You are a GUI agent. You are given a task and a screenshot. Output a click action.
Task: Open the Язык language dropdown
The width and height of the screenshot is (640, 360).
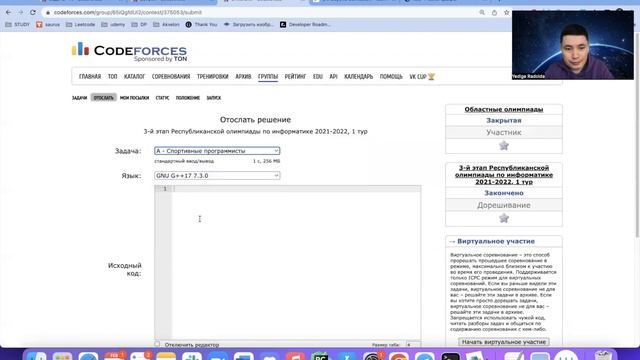(x=217, y=176)
